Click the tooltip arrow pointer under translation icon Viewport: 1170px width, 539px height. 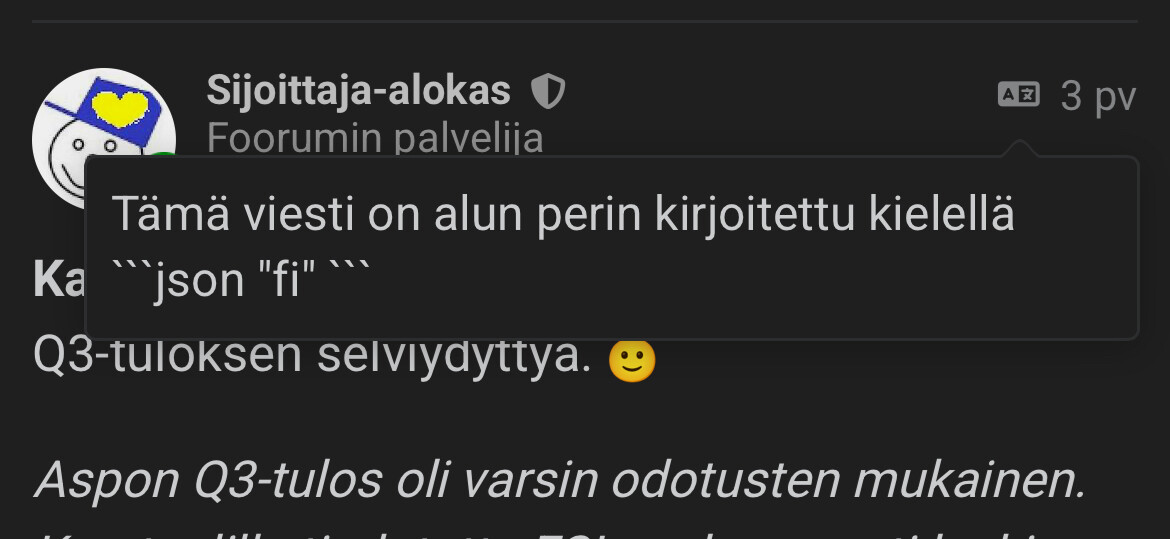pyautogui.click(x=1019, y=148)
